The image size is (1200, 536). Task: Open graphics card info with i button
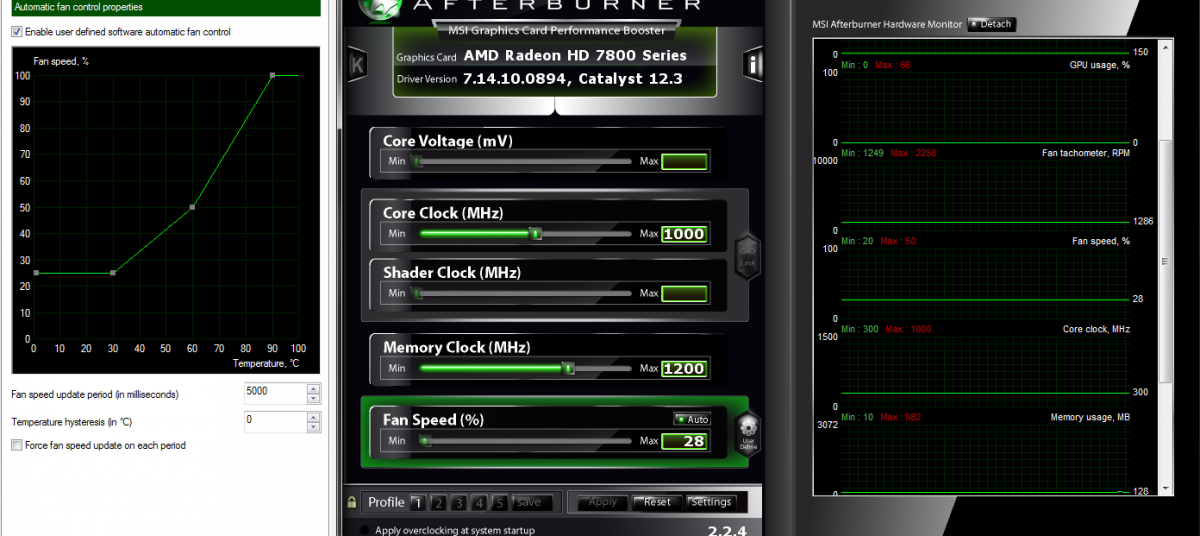point(753,65)
